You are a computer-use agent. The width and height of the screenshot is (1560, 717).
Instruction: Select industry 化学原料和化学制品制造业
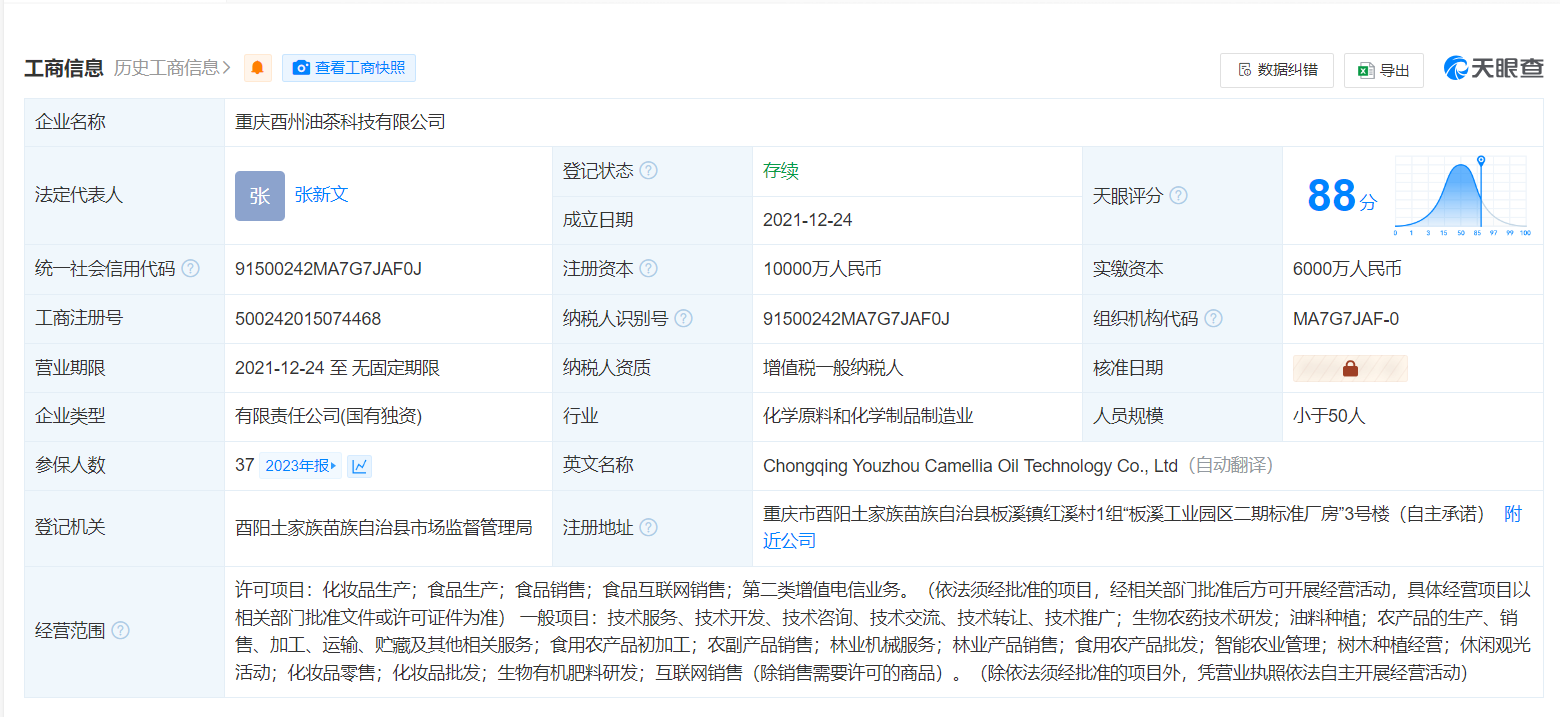click(868, 417)
